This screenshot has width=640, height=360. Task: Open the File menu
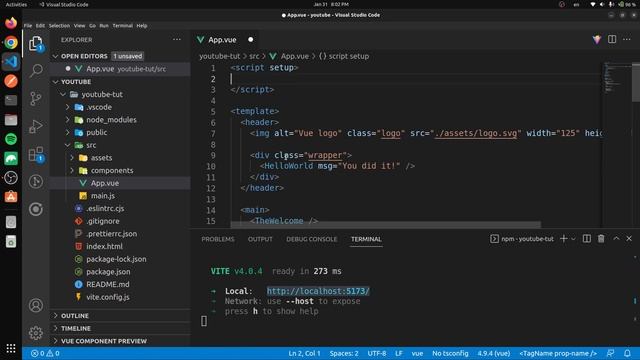[x=28, y=25]
